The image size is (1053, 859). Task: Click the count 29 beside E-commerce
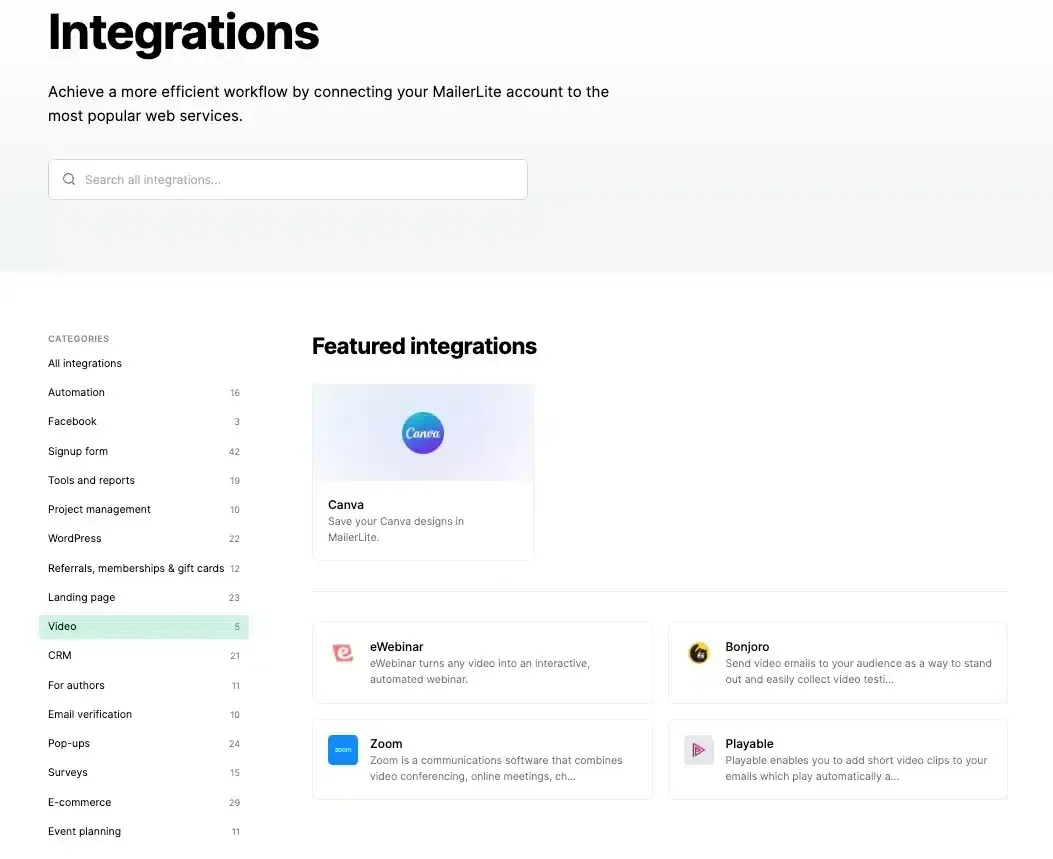point(234,803)
